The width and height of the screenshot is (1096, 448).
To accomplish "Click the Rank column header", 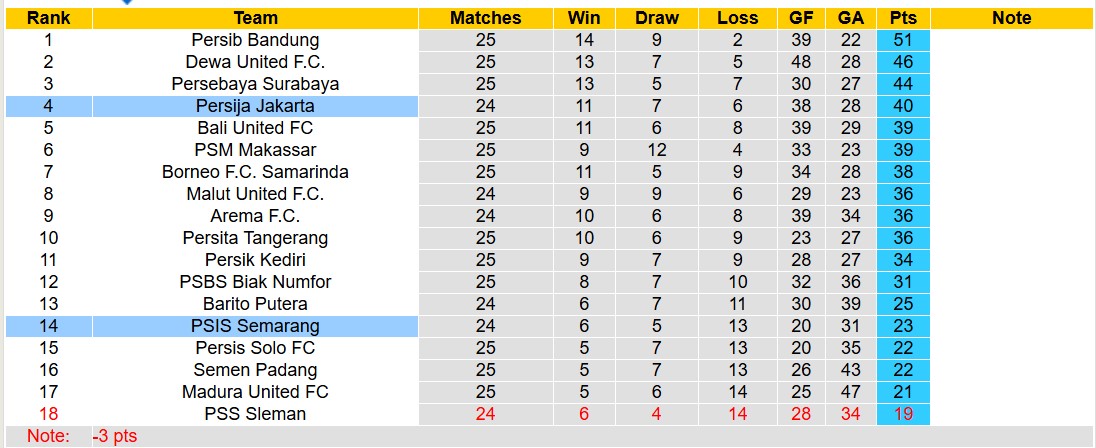I will pyautogui.click(x=48, y=18).
